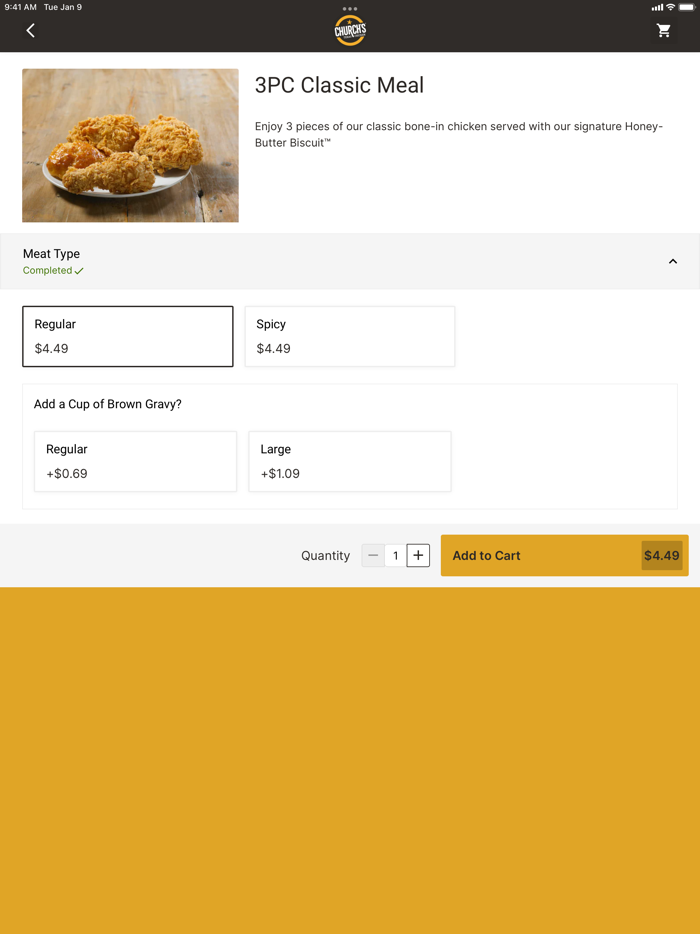Tap the Church's Chicken logo
This screenshot has height=934, width=700.
(x=349, y=30)
